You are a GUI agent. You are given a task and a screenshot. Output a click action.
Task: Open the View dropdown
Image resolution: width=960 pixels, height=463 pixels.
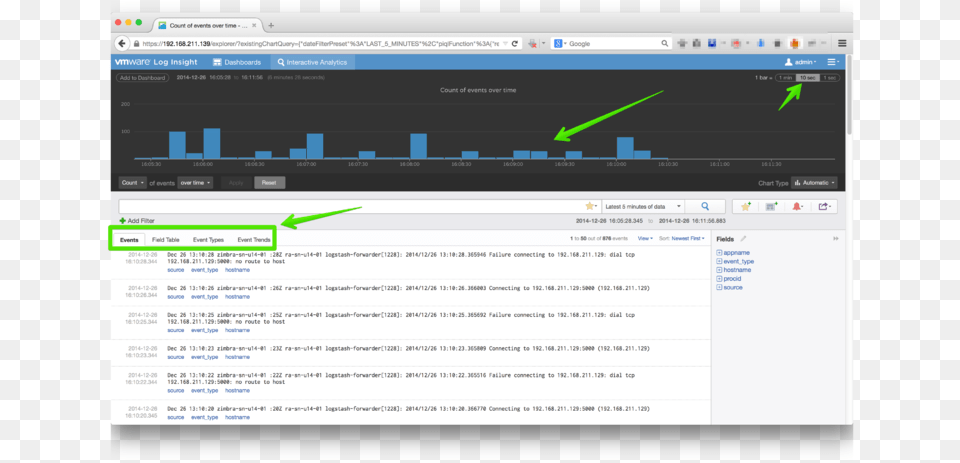point(645,238)
